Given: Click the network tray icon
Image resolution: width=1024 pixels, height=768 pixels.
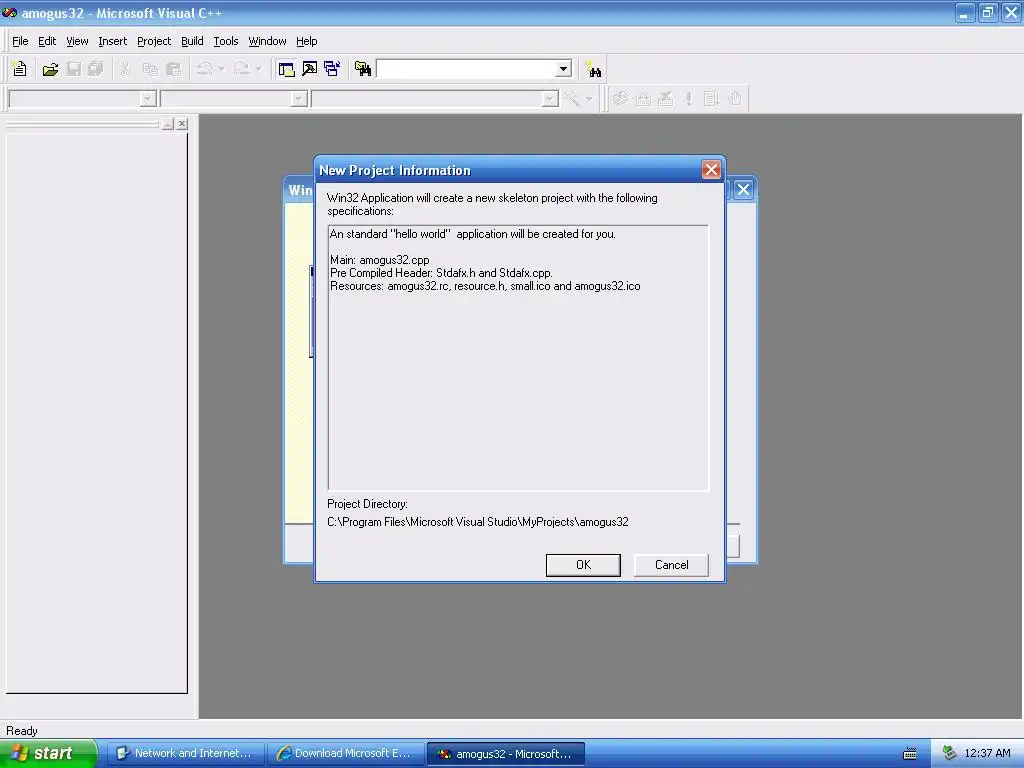Looking at the screenshot, I should (x=950, y=754).
